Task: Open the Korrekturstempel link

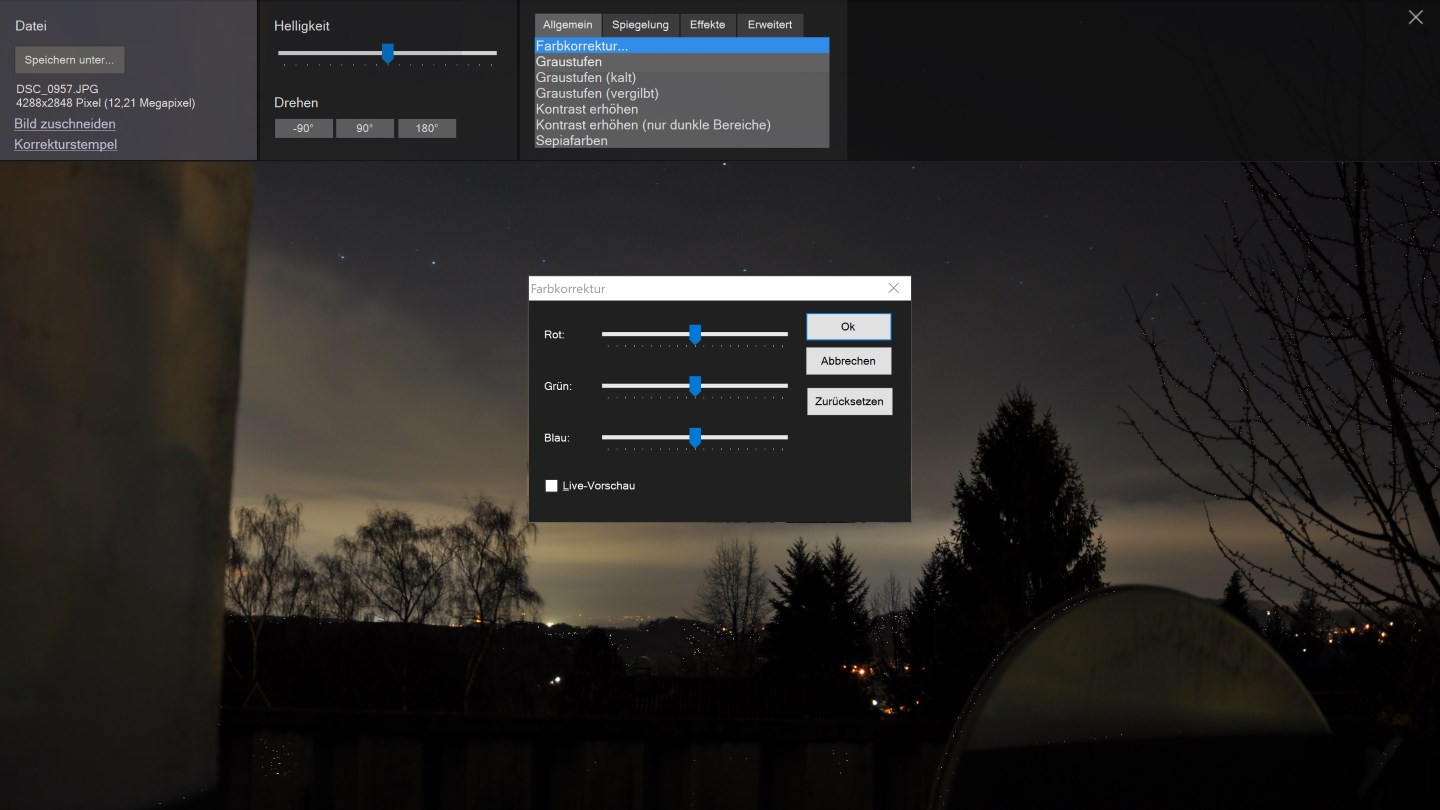Action: [x=66, y=145]
